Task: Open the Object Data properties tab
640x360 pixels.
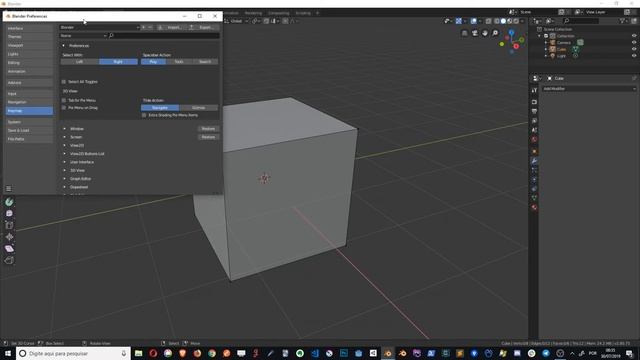Action: click(534, 198)
